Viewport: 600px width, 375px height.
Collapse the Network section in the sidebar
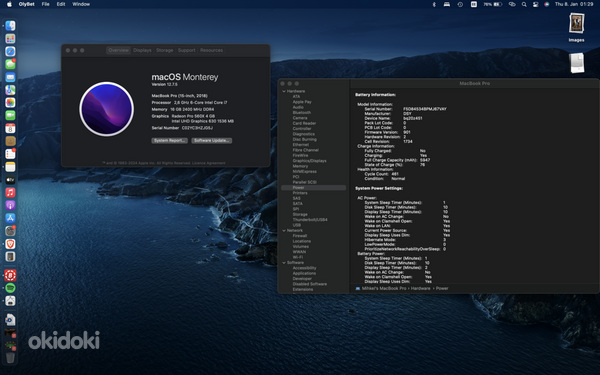[284, 230]
